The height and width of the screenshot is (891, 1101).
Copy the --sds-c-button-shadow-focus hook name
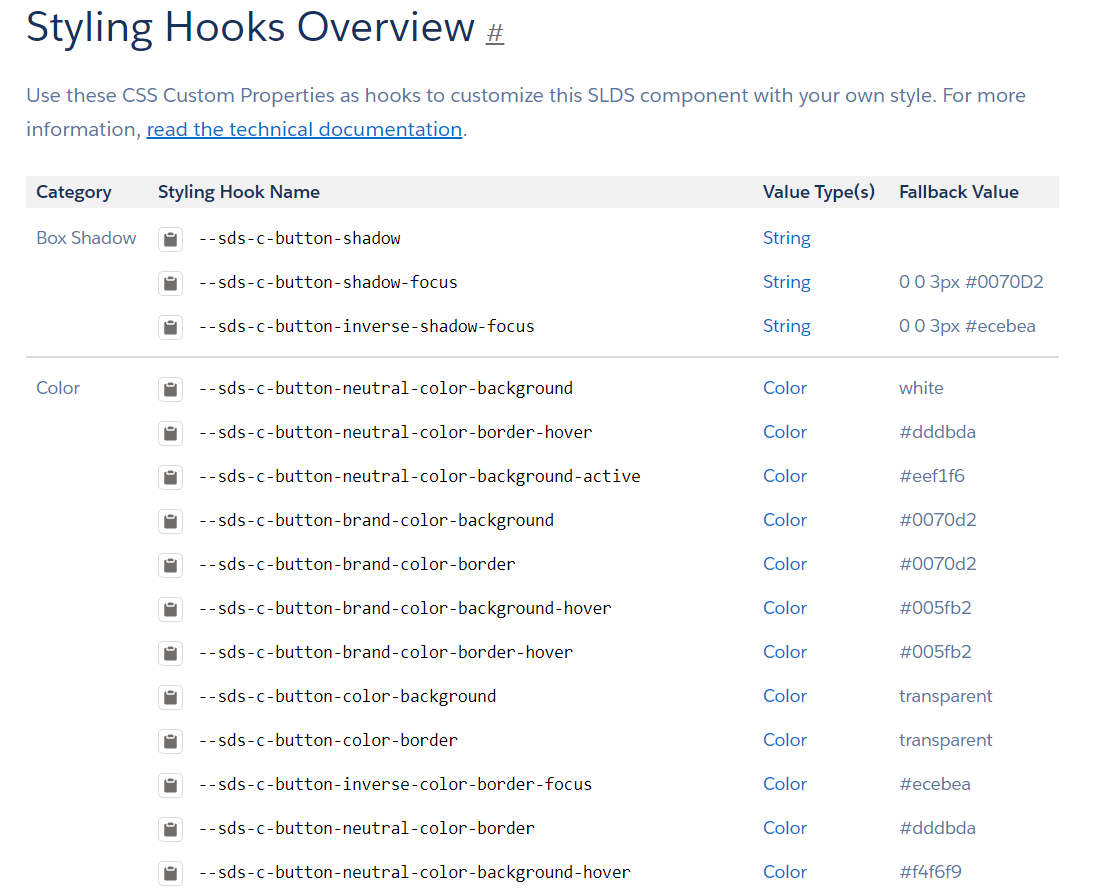tap(170, 284)
